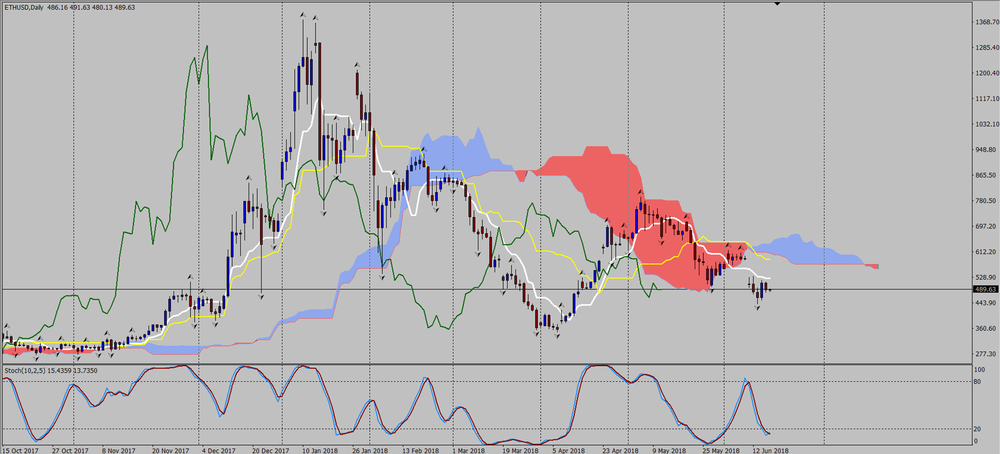Click the 10 Jan 2018 date label

pos(321,450)
